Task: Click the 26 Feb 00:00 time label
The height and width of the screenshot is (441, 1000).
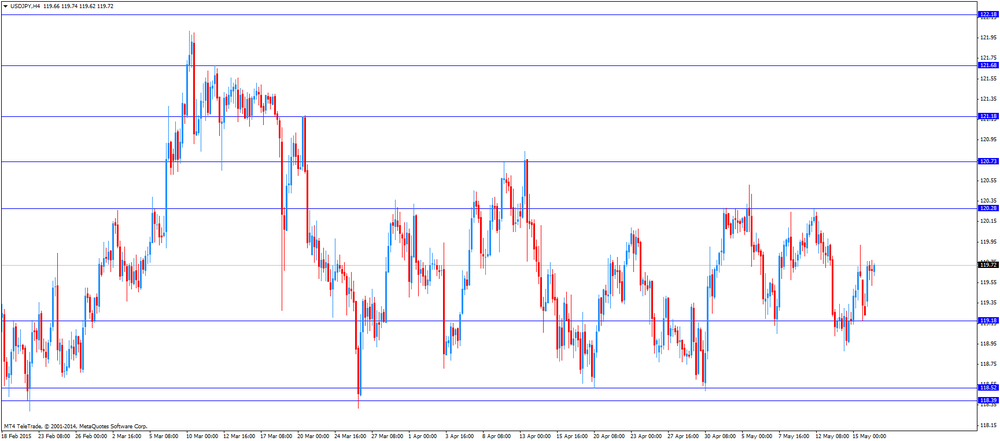Action: click(x=91, y=437)
